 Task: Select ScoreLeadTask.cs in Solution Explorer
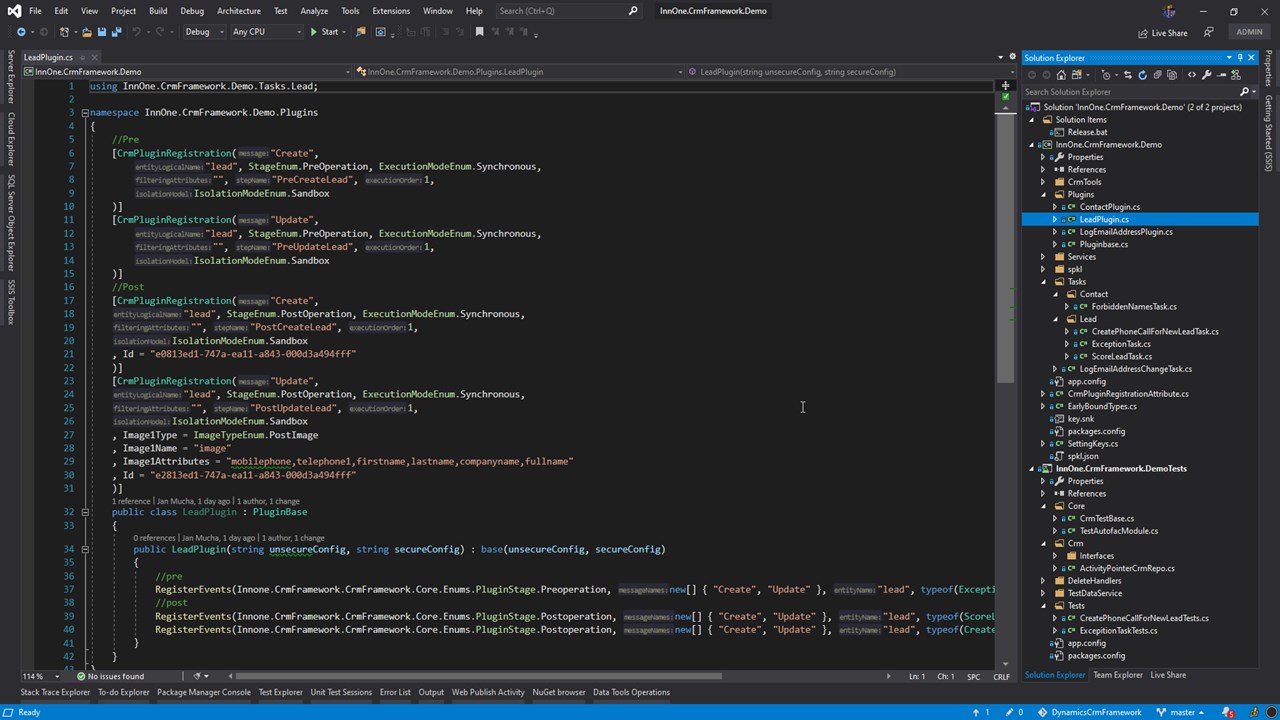(x=1121, y=357)
